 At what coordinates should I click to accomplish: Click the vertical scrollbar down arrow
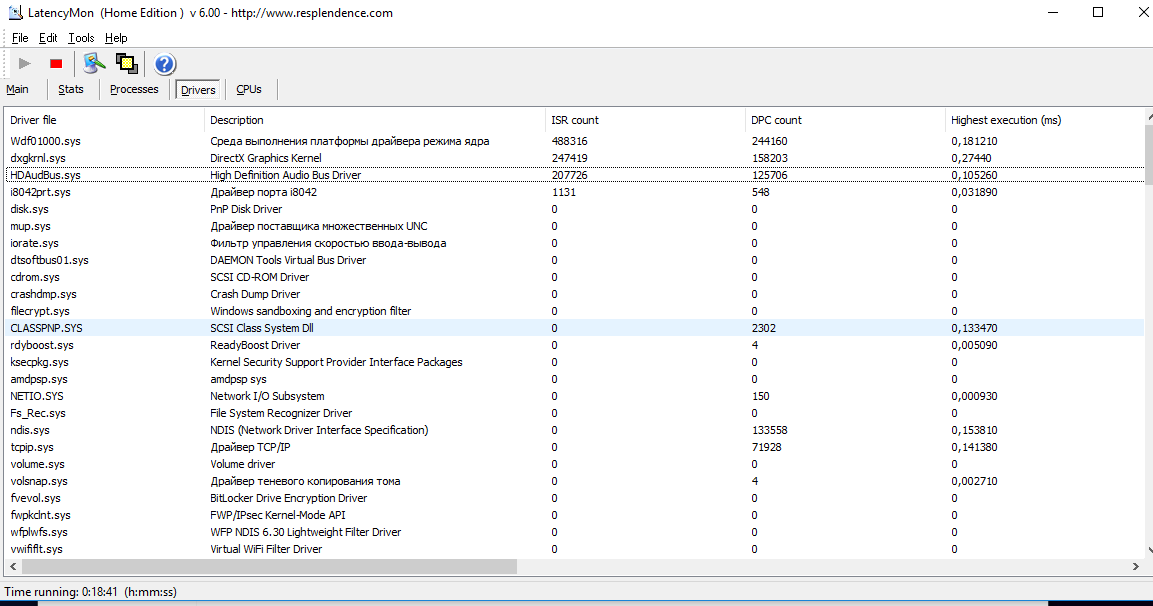point(1148,550)
